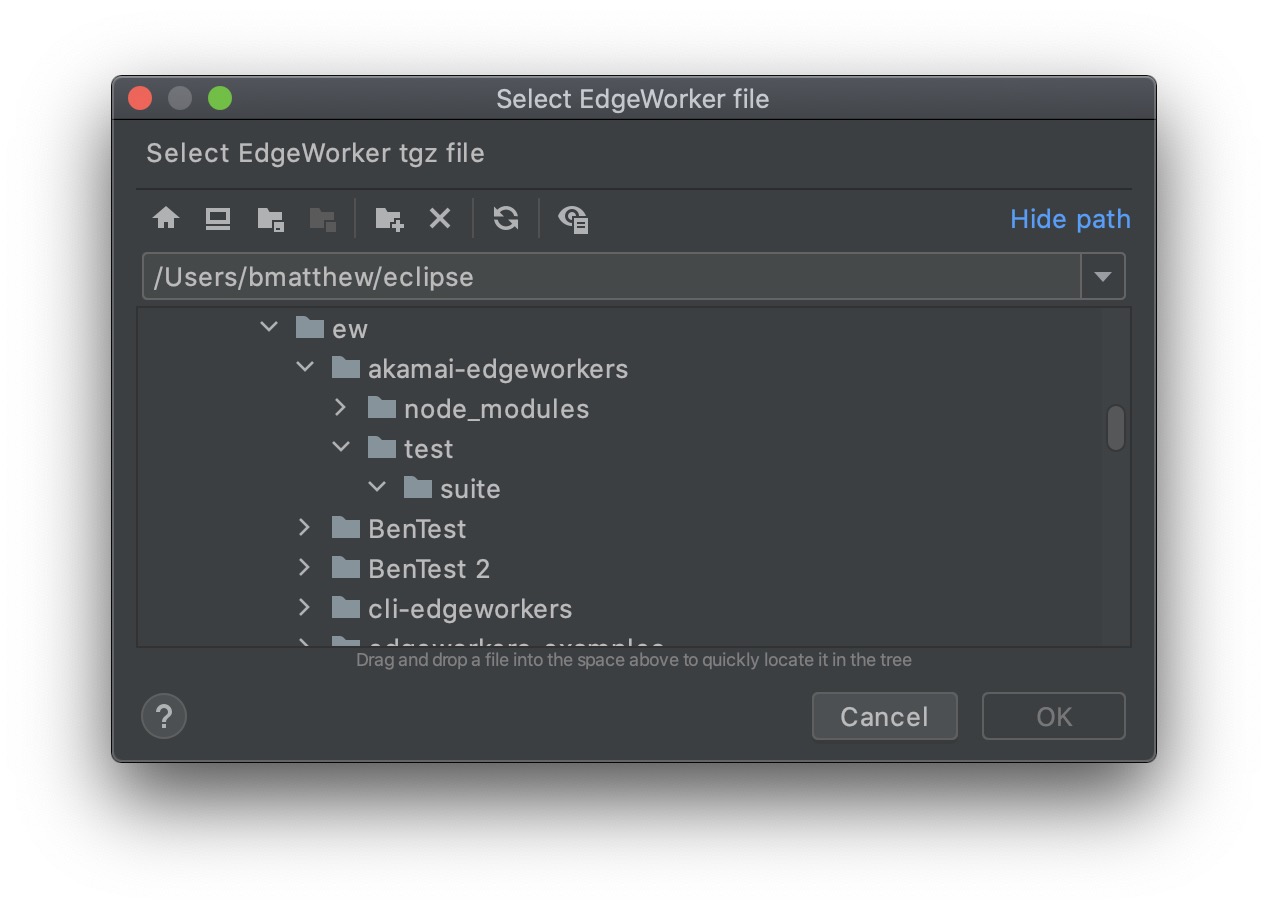The width and height of the screenshot is (1268, 910).
Task: Click the Hide path link
Action: (x=1070, y=219)
